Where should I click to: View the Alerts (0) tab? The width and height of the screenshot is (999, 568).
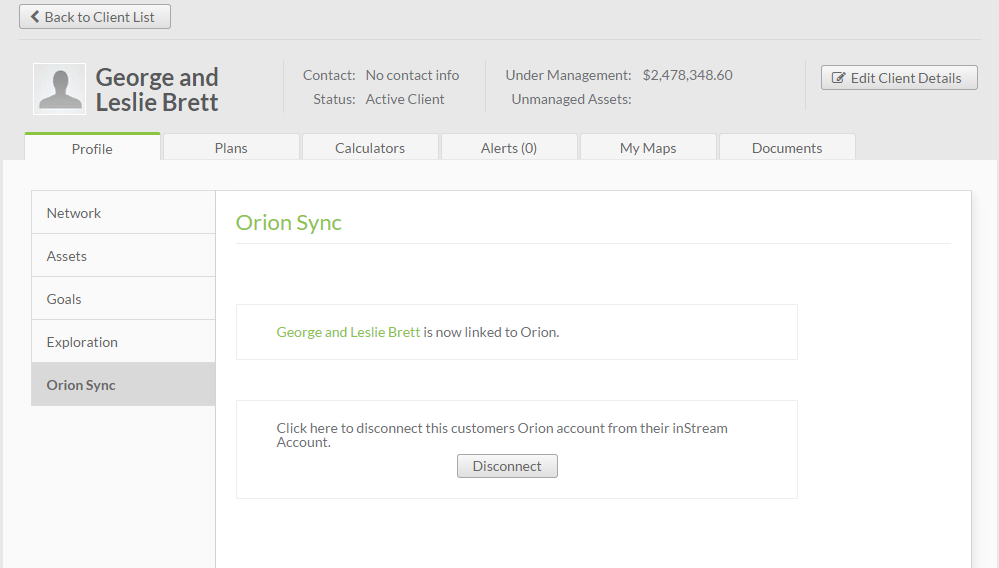pos(509,148)
